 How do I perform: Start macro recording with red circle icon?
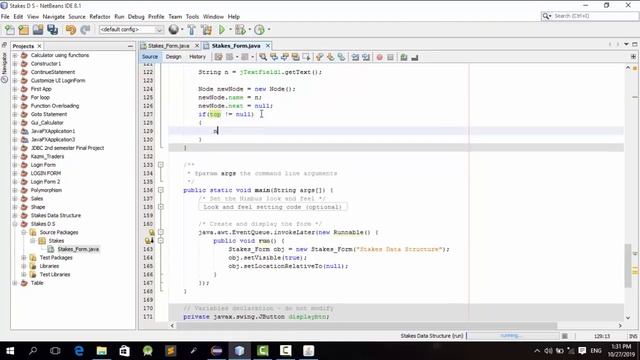point(380,58)
